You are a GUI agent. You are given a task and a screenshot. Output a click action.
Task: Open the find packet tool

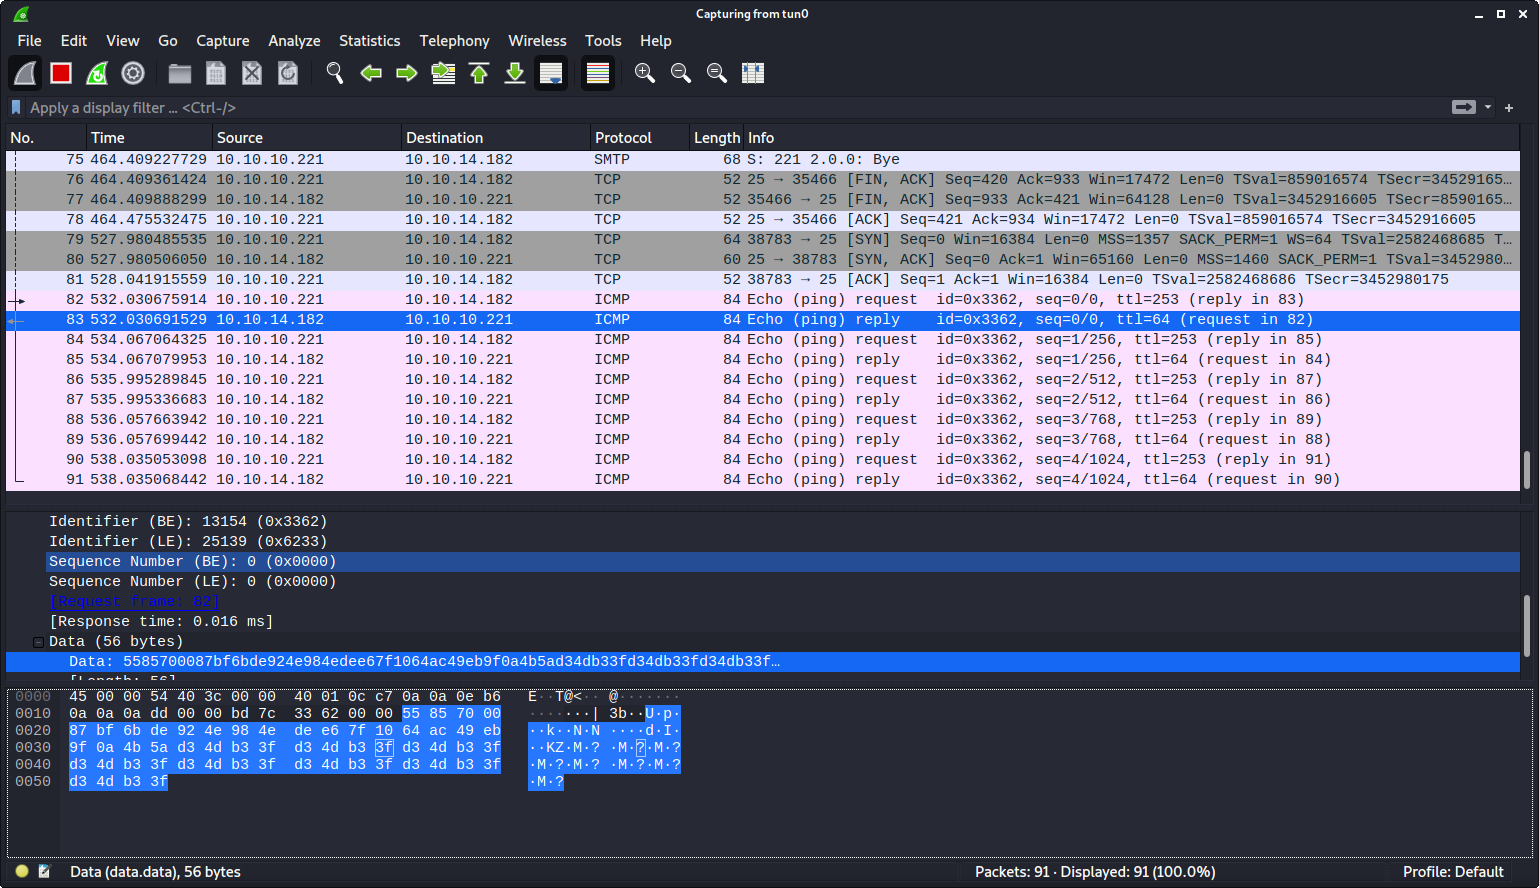coord(334,72)
